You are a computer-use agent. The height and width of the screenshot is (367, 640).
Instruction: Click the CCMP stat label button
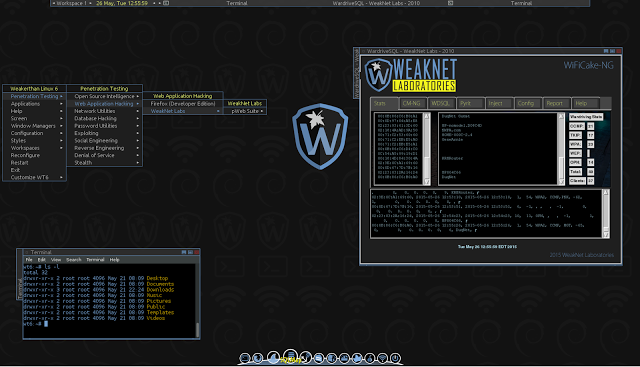coord(577,126)
